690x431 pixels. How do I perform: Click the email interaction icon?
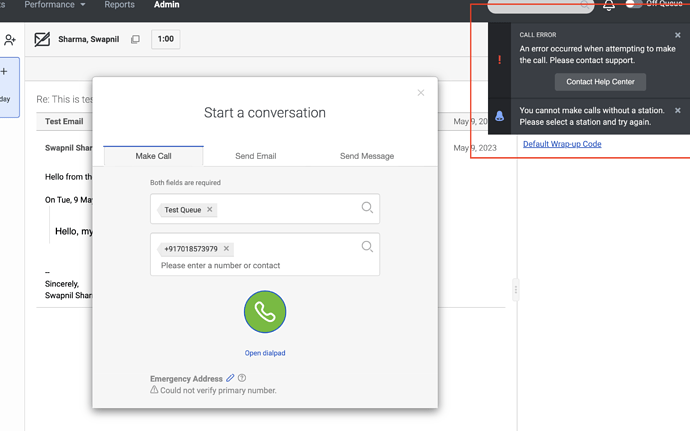tap(42, 39)
